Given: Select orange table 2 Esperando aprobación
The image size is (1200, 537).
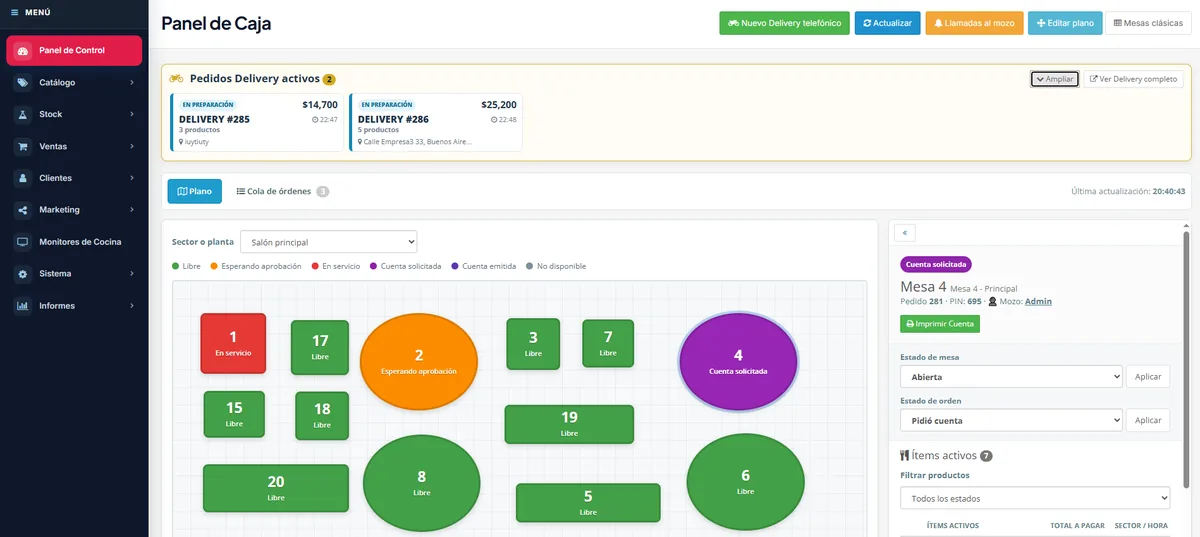Looking at the screenshot, I should [x=419, y=361].
